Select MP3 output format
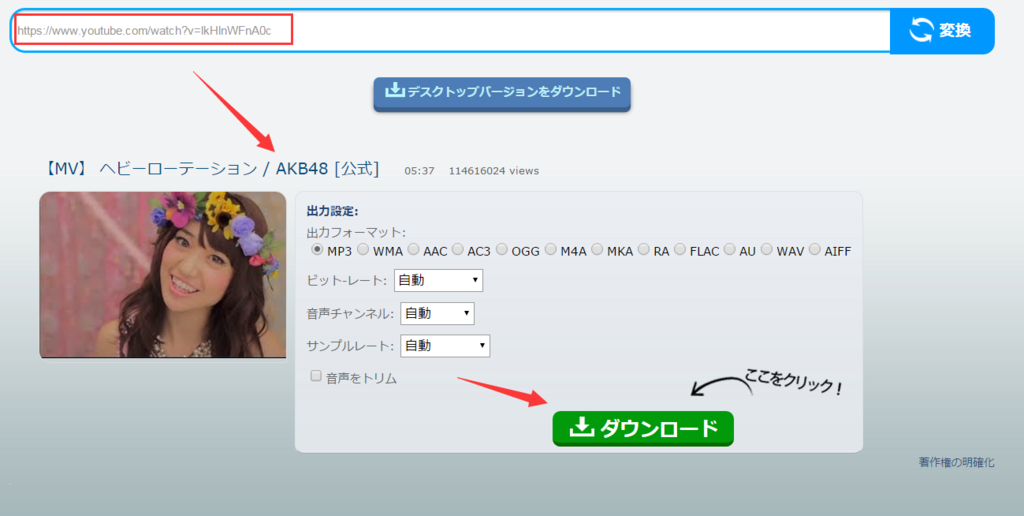Viewport: 1024px width, 516px height. (317, 250)
